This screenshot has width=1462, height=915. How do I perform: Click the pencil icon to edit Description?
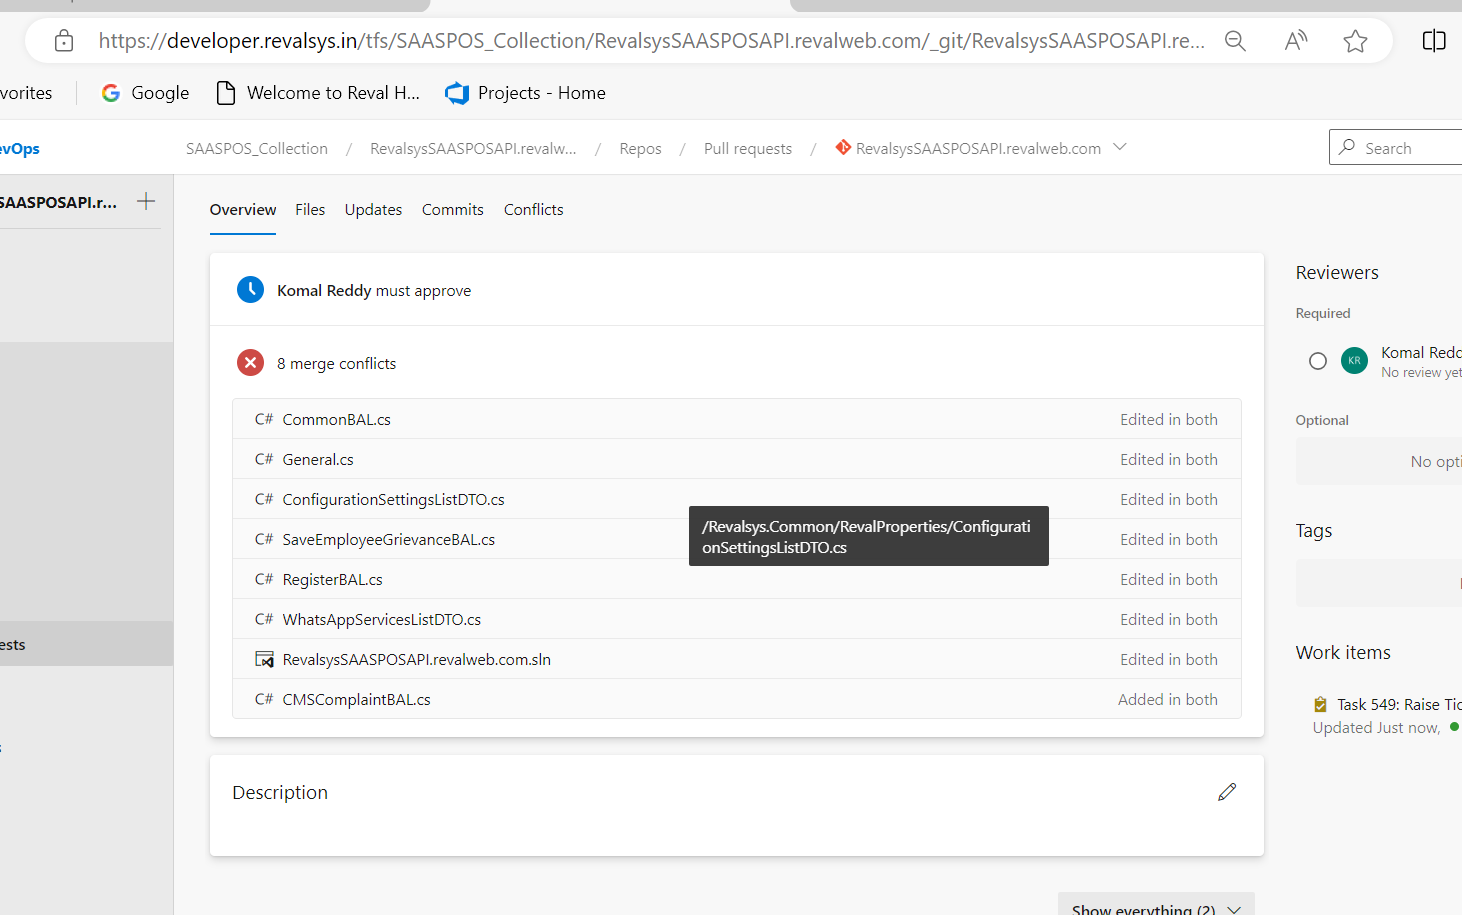pos(1227,792)
